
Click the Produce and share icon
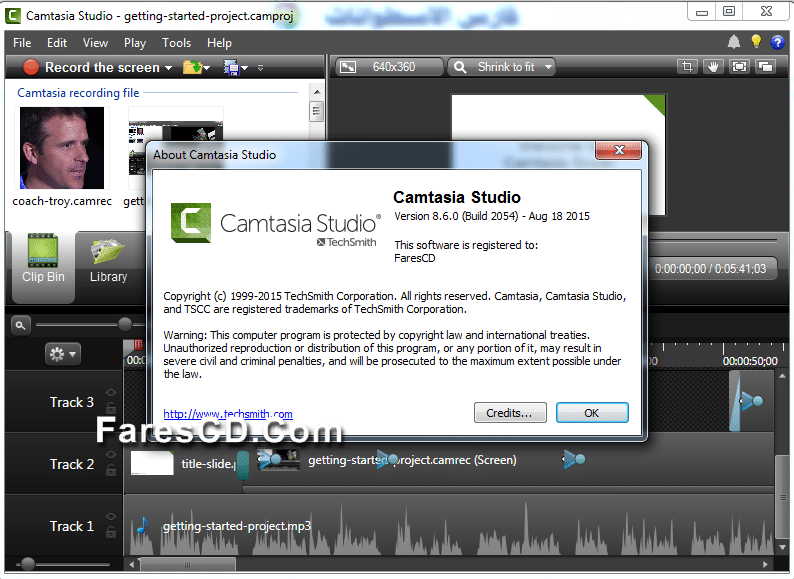pos(231,67)
